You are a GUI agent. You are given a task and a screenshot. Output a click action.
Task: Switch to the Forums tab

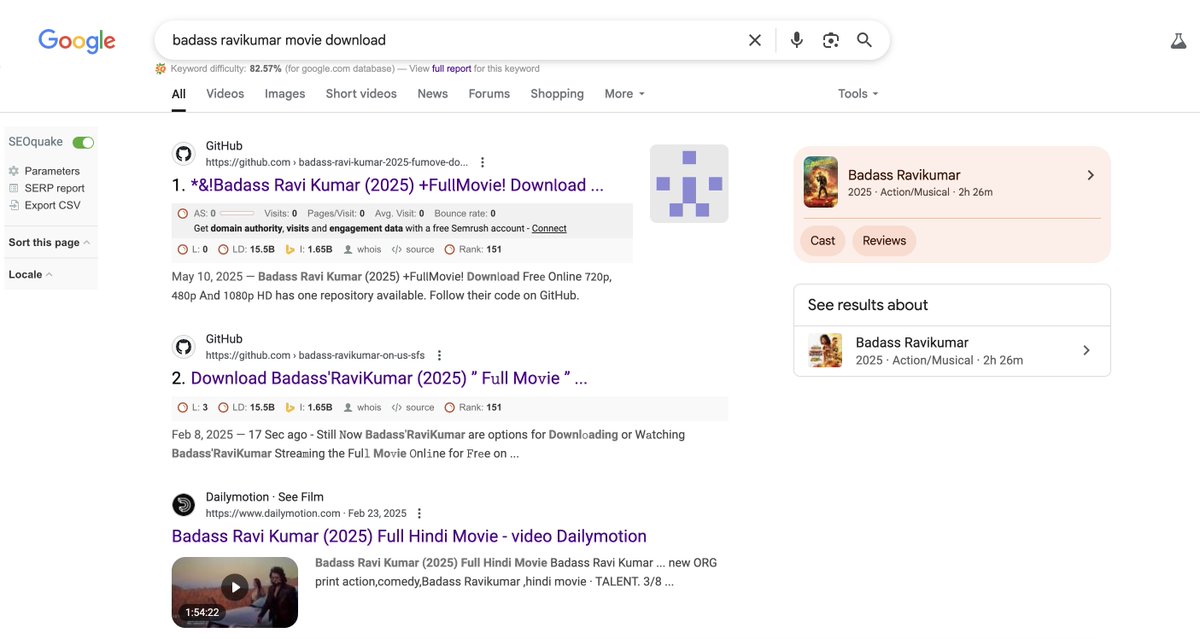489,94
